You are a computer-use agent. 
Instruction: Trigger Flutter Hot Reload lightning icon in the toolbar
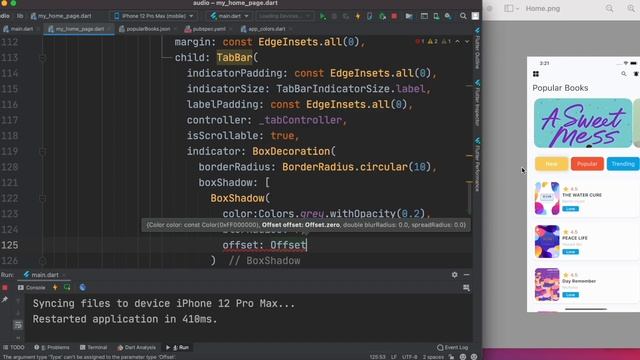(x=358, y=16)
